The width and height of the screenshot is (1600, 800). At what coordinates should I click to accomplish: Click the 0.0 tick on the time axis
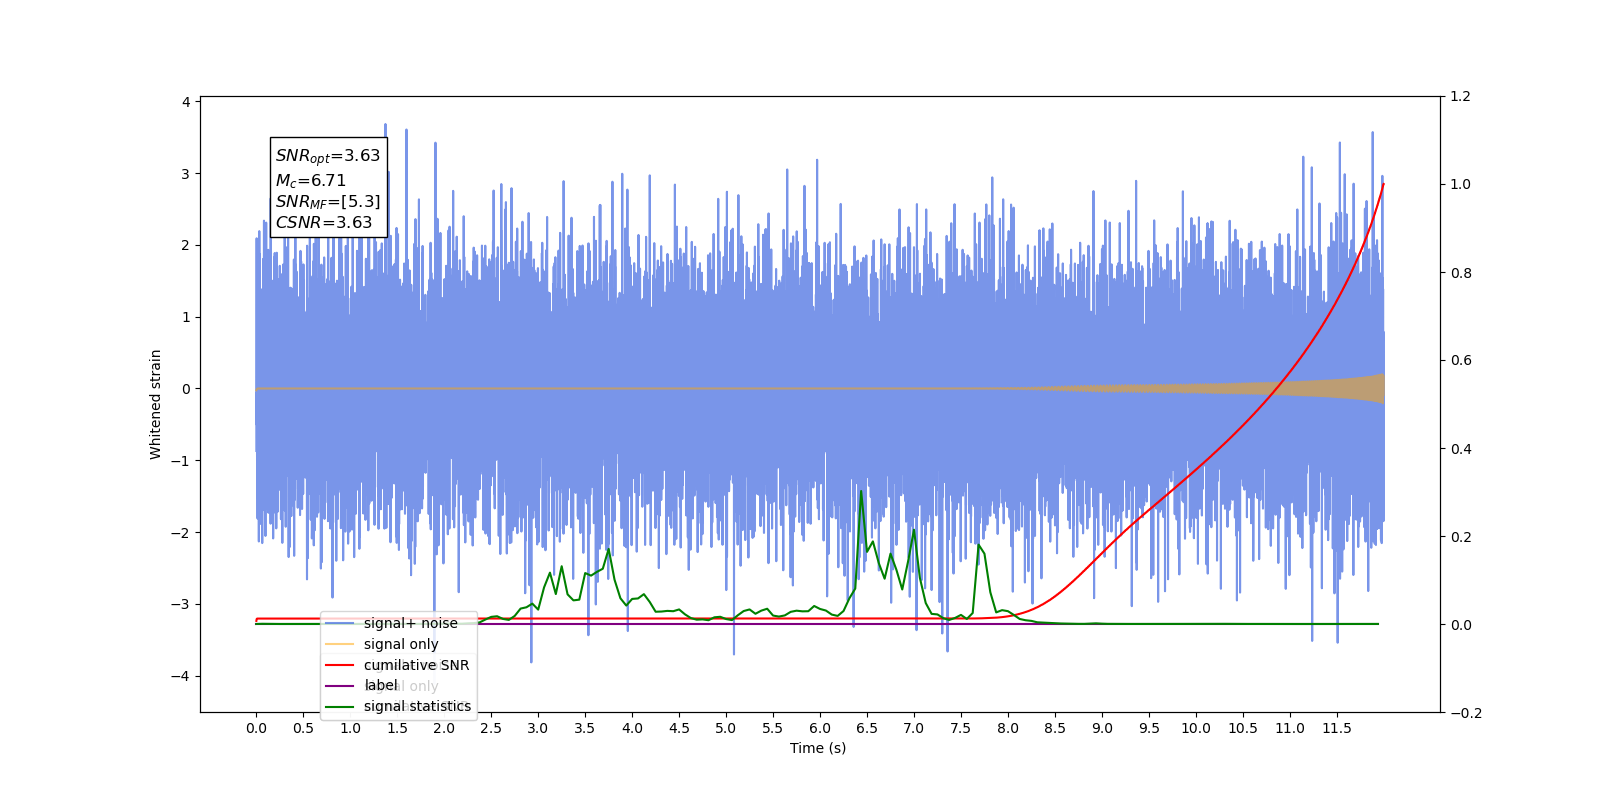pos(256,728)
